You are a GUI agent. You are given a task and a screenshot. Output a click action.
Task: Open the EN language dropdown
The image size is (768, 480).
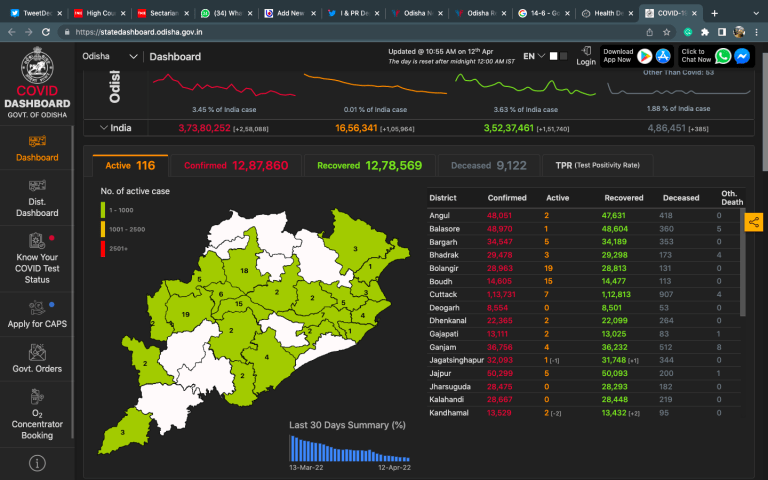(532, 57)
